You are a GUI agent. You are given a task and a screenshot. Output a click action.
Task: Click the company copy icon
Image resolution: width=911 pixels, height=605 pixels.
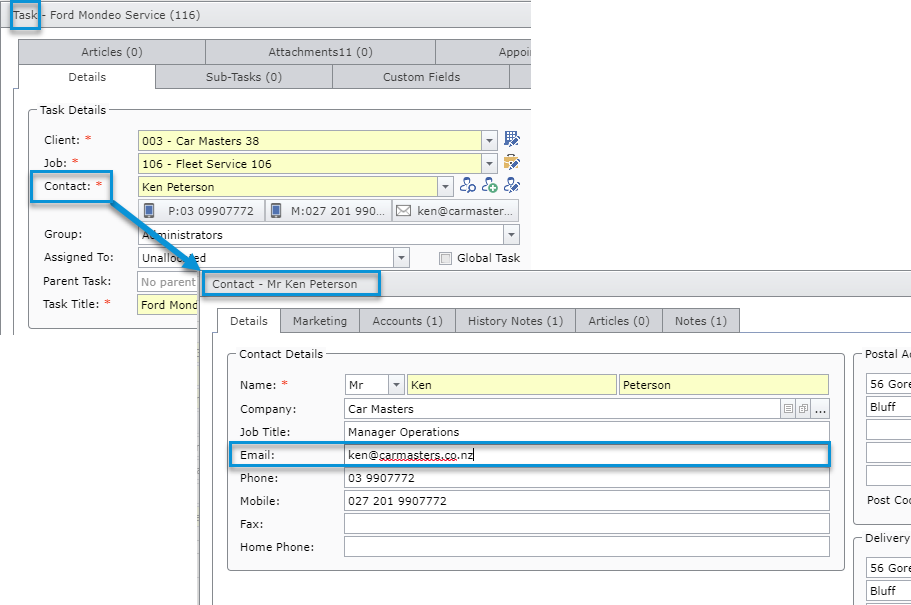(803, 409)
